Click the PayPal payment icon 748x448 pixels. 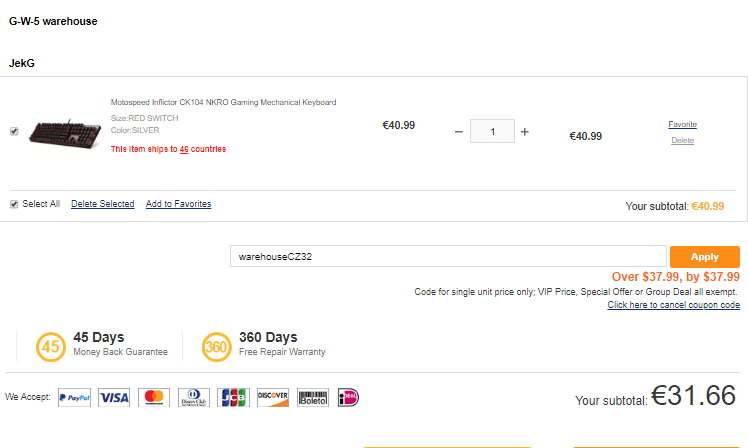(74, 397)
